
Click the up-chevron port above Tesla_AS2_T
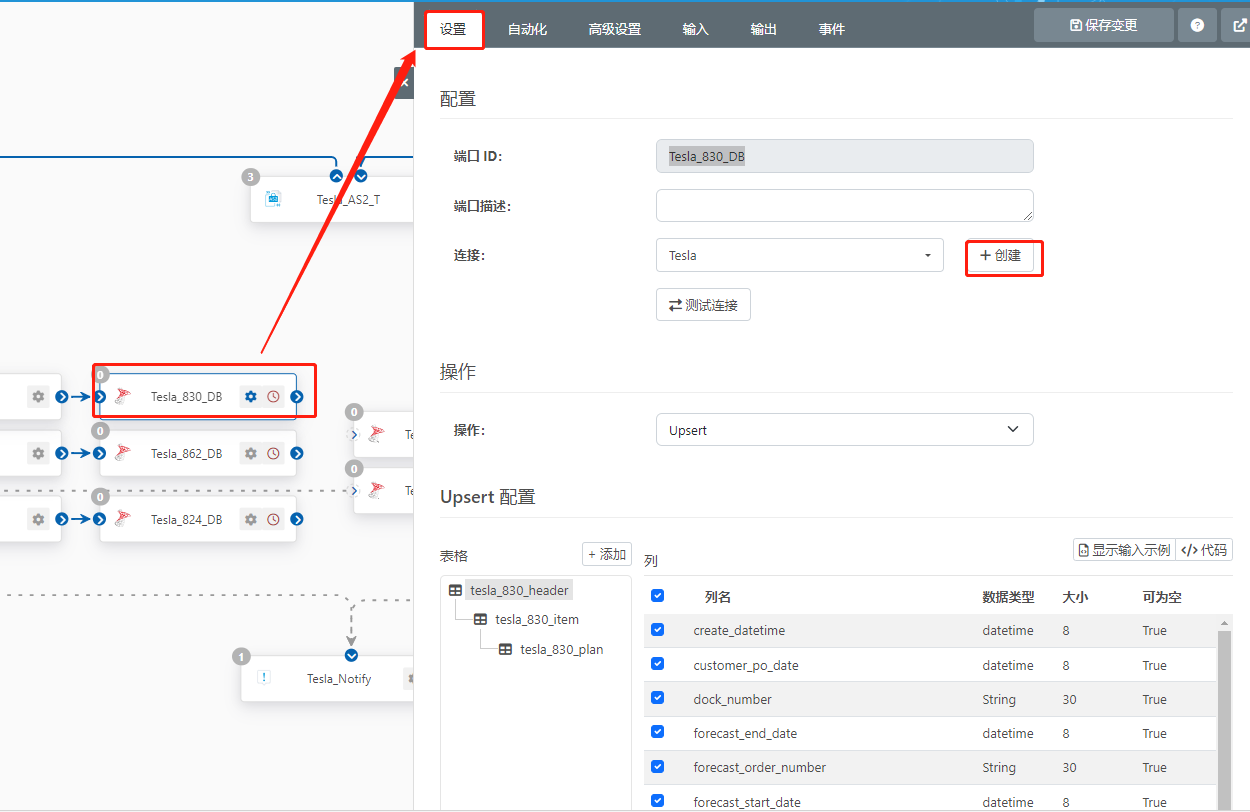(336, 176)
